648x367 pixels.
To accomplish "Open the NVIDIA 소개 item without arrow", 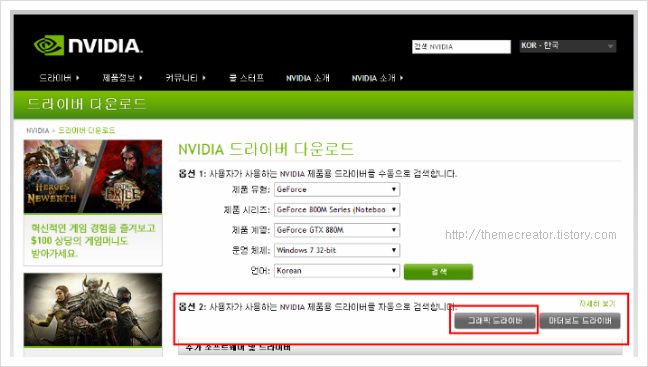I will click(308, 78).
